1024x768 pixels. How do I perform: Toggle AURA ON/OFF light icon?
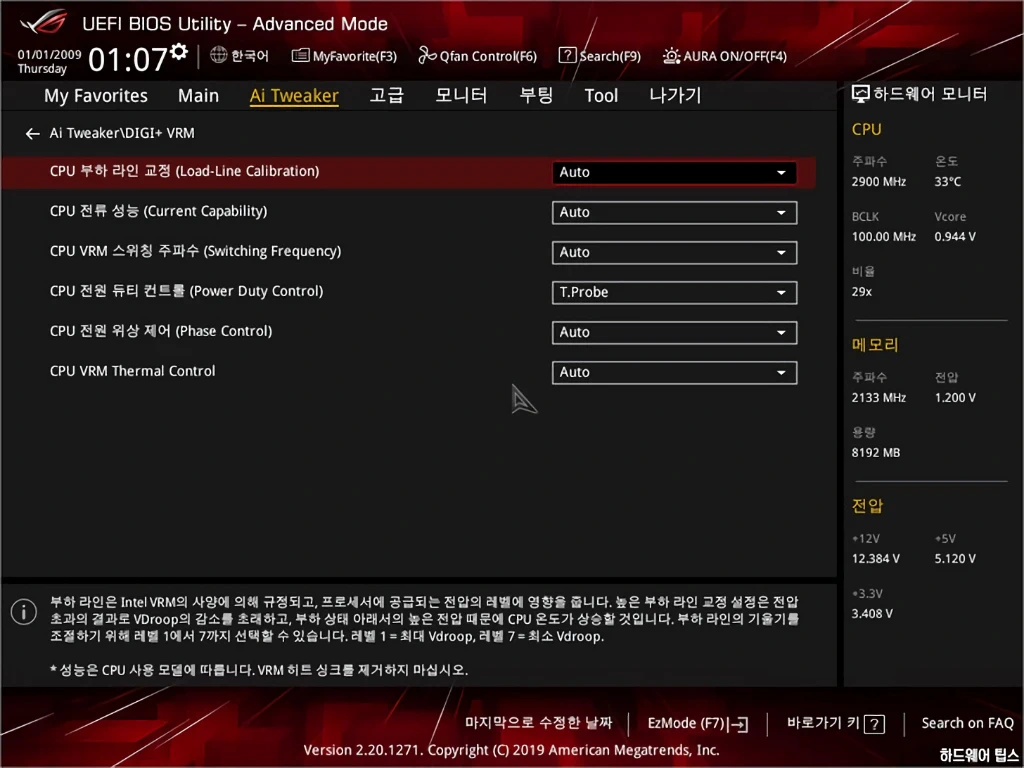click(671, 56)
